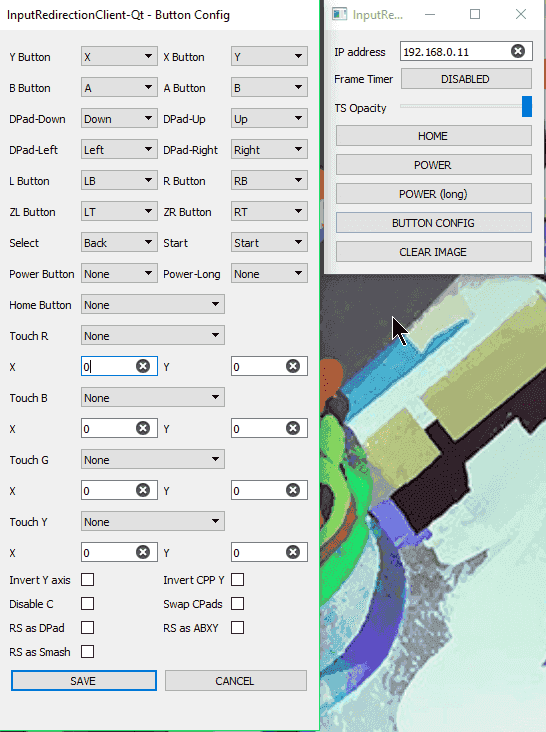Maximize the InputRedirection main window
Screen dimensions: 546x732
[475, 14]
